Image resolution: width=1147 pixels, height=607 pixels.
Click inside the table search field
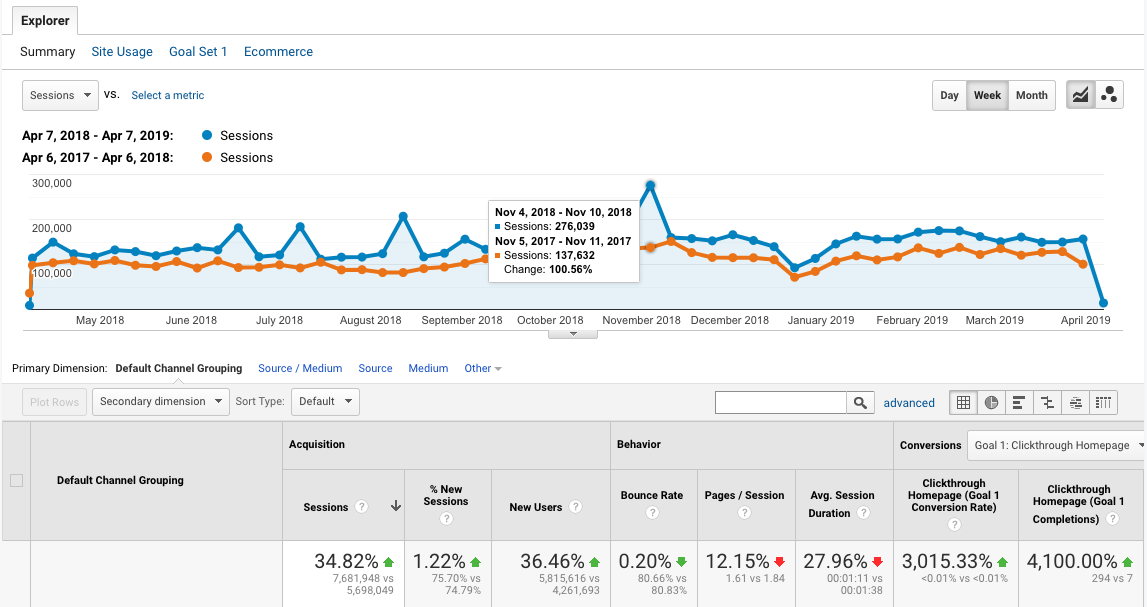point(781,402)
